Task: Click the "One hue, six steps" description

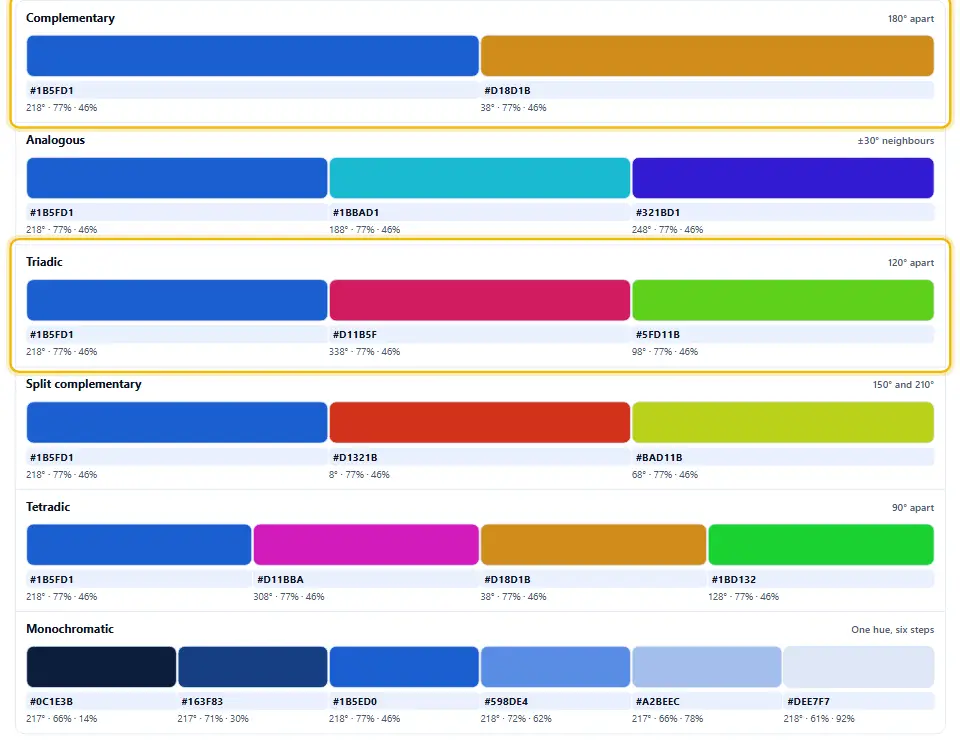Action: click(x=892, y=630)
